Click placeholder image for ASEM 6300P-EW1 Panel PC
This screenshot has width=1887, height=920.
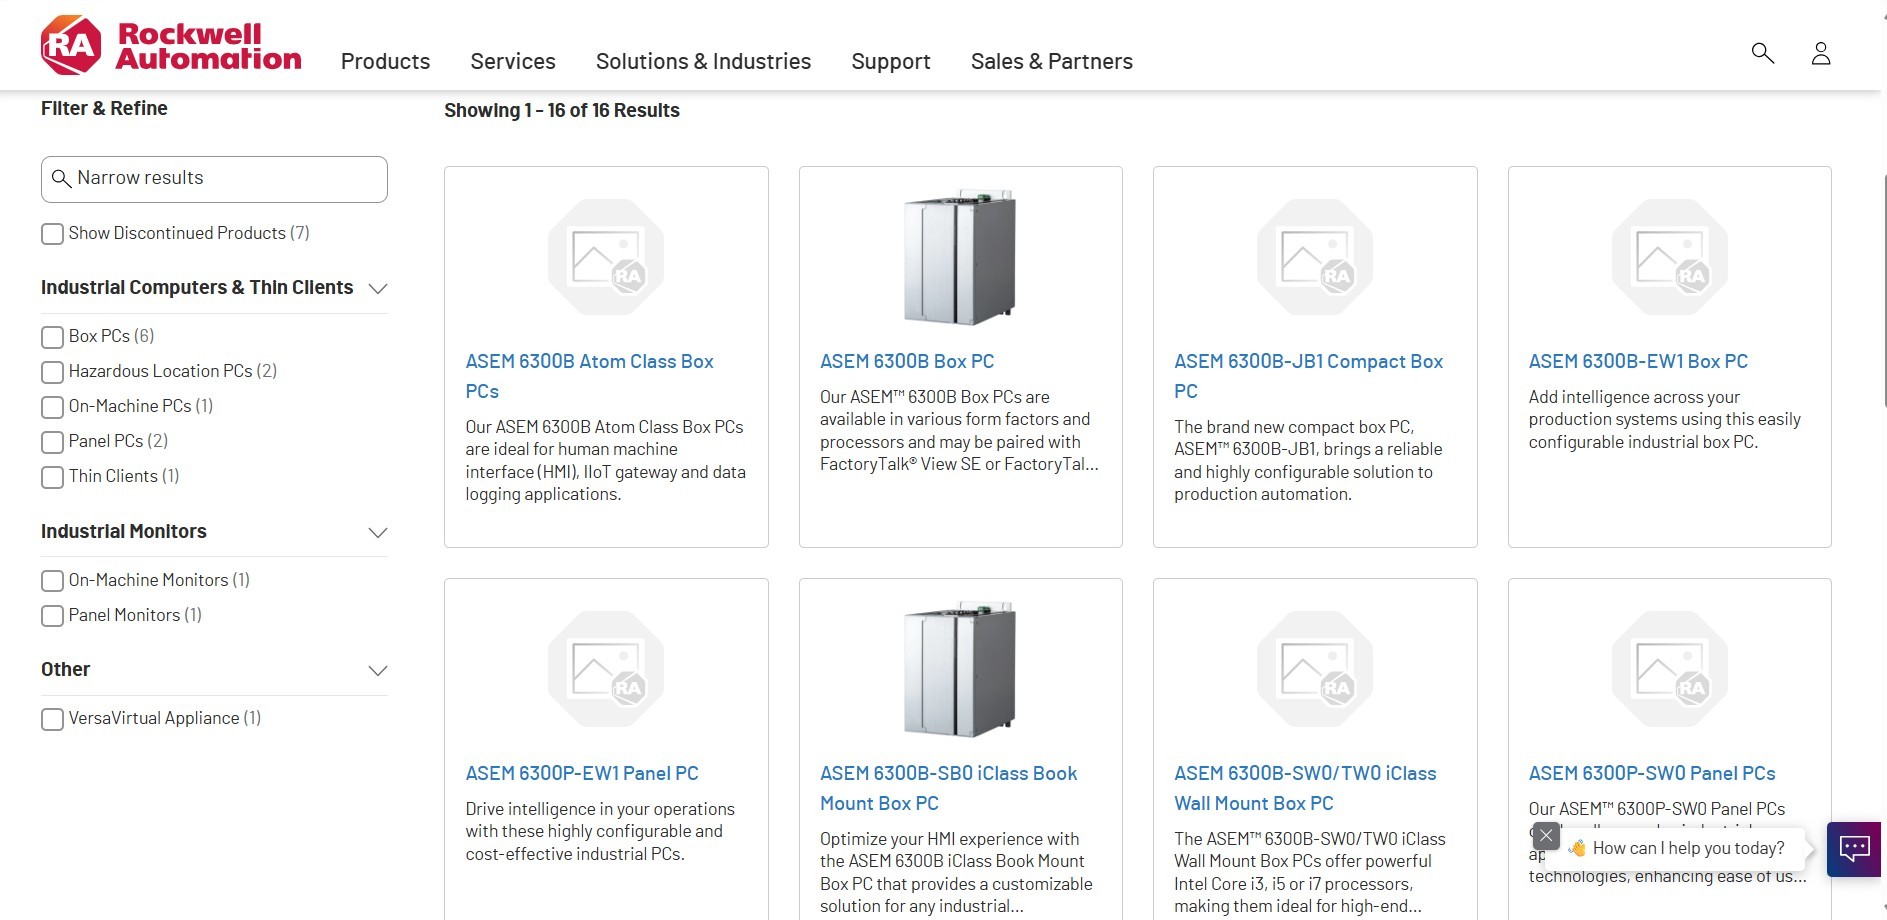(x=606, y=669)
